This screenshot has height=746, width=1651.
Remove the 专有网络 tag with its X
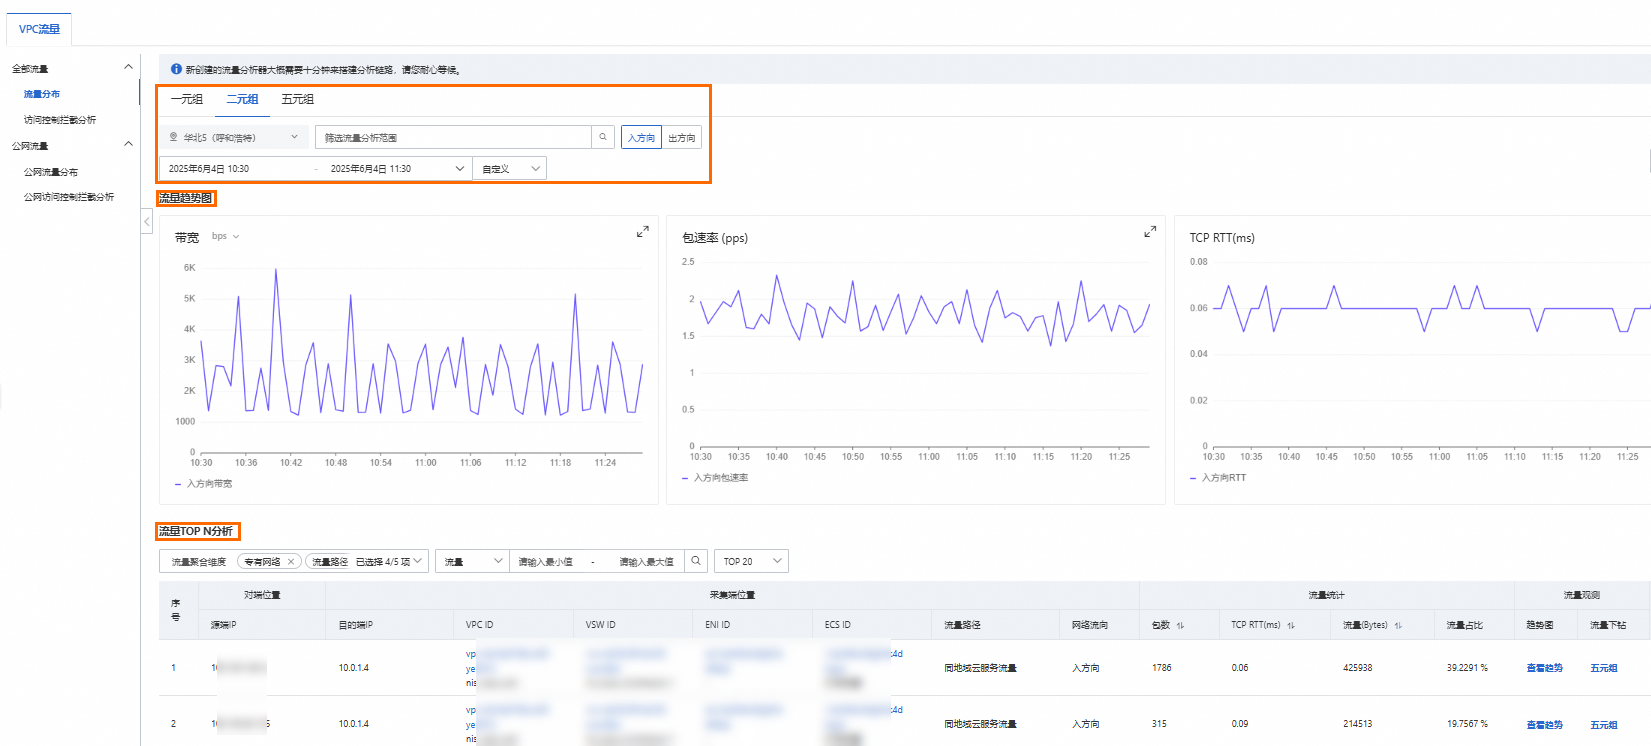click(291, 562)
